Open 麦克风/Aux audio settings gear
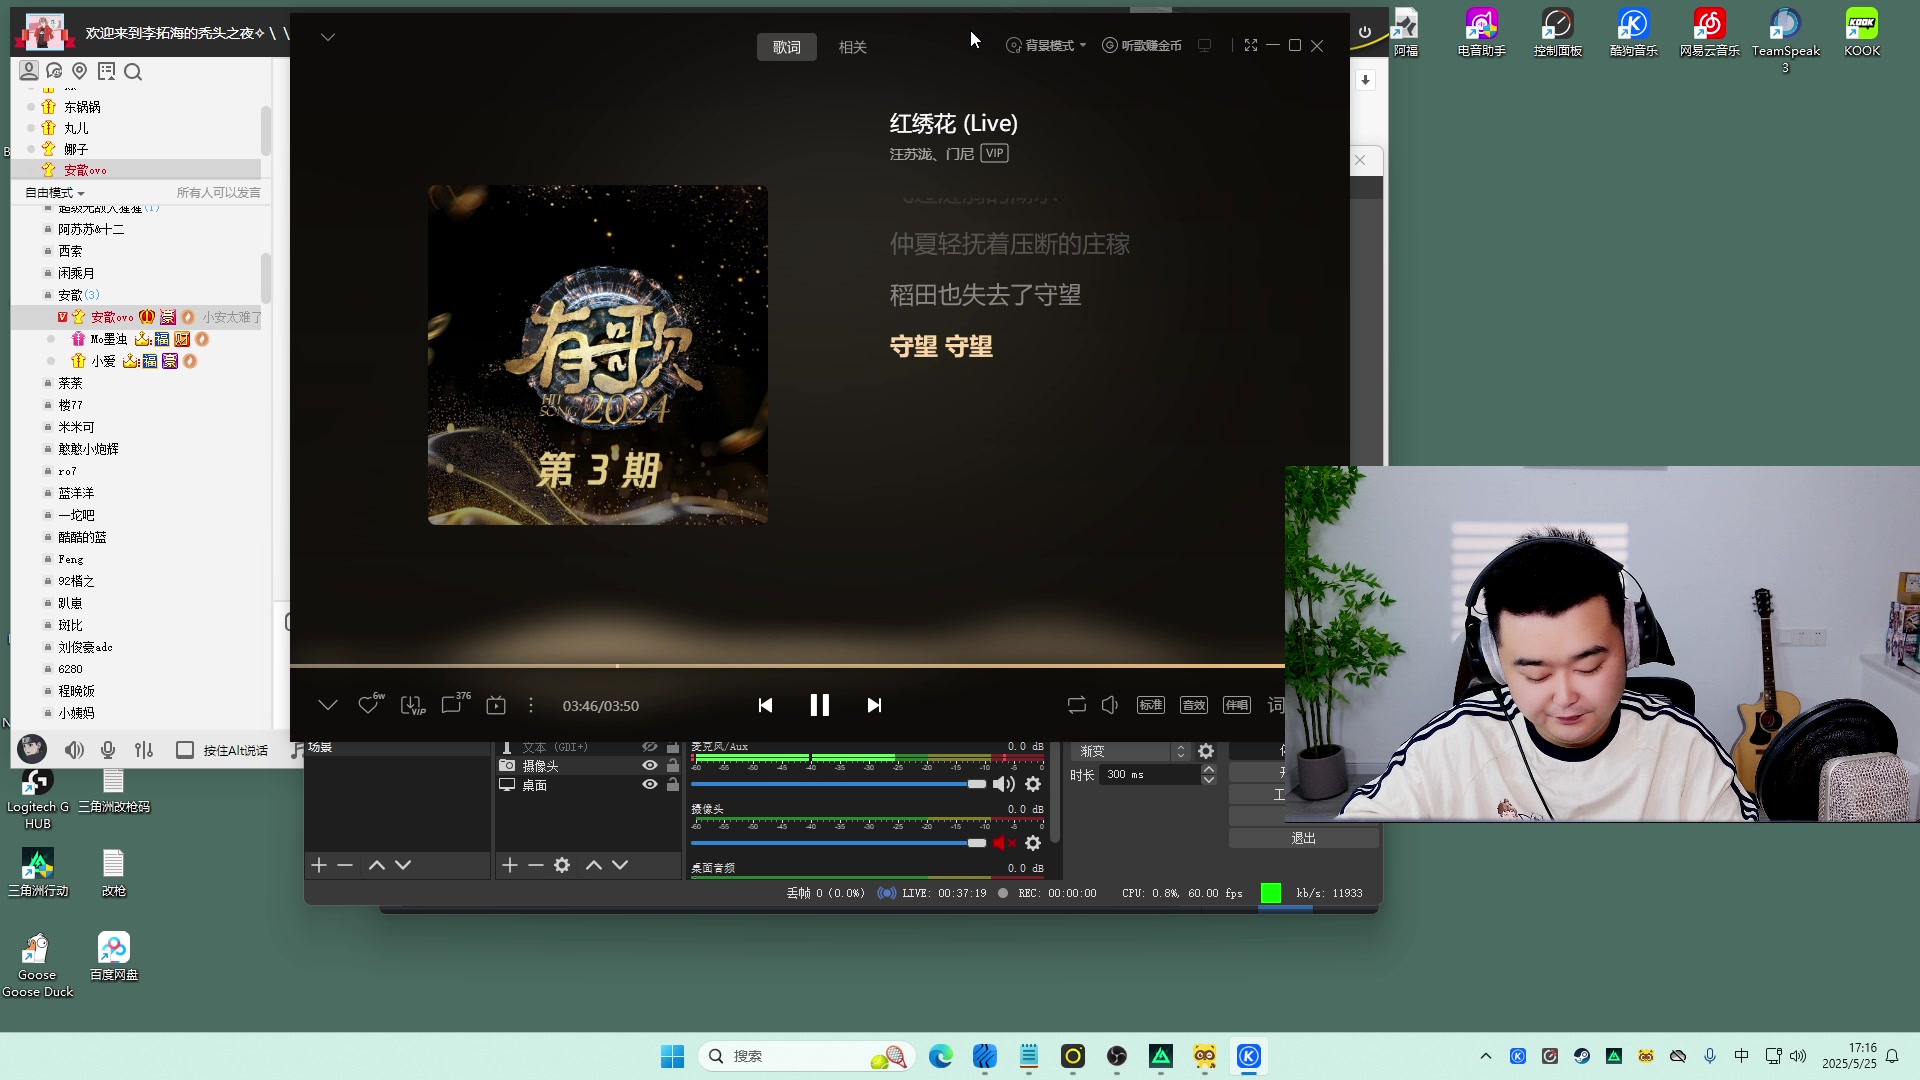Screen dimensions: 1920x1080 pos(1033,784)
